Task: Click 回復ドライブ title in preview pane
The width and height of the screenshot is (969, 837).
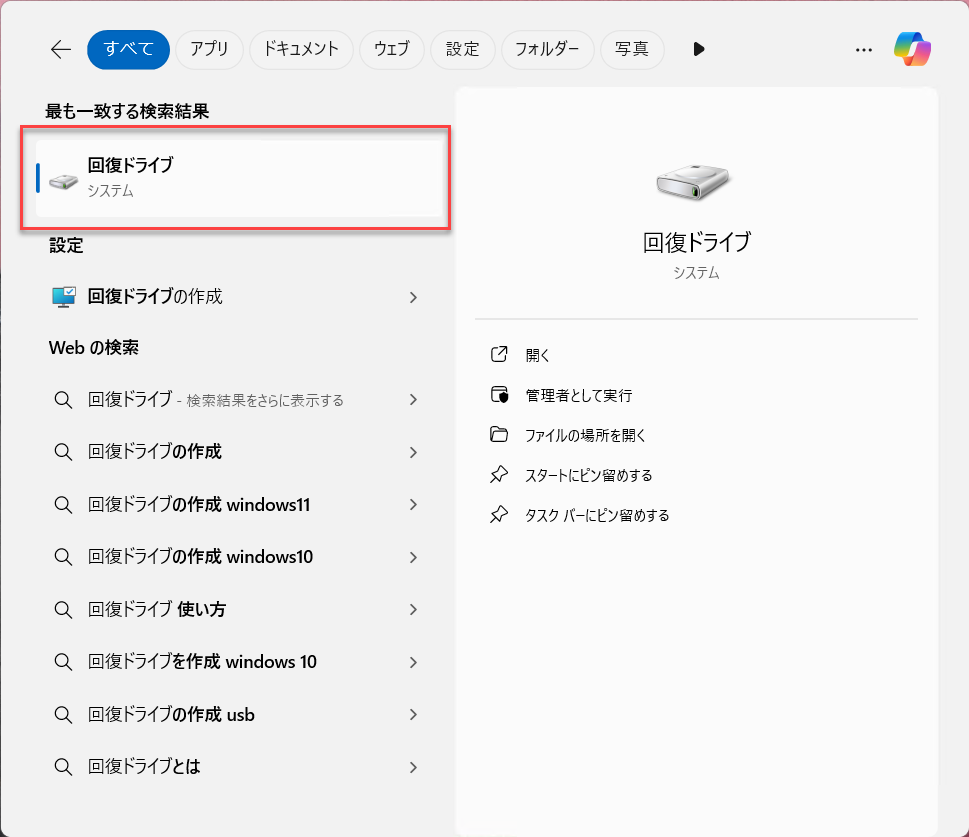Action: tap(696, 242)
